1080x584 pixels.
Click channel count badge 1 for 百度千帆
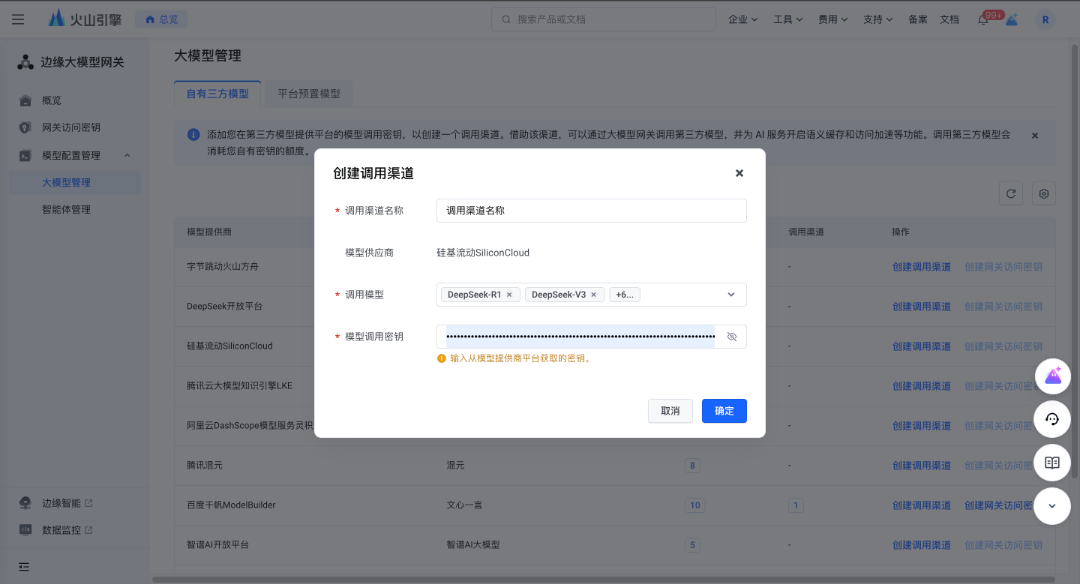(796, 505)
